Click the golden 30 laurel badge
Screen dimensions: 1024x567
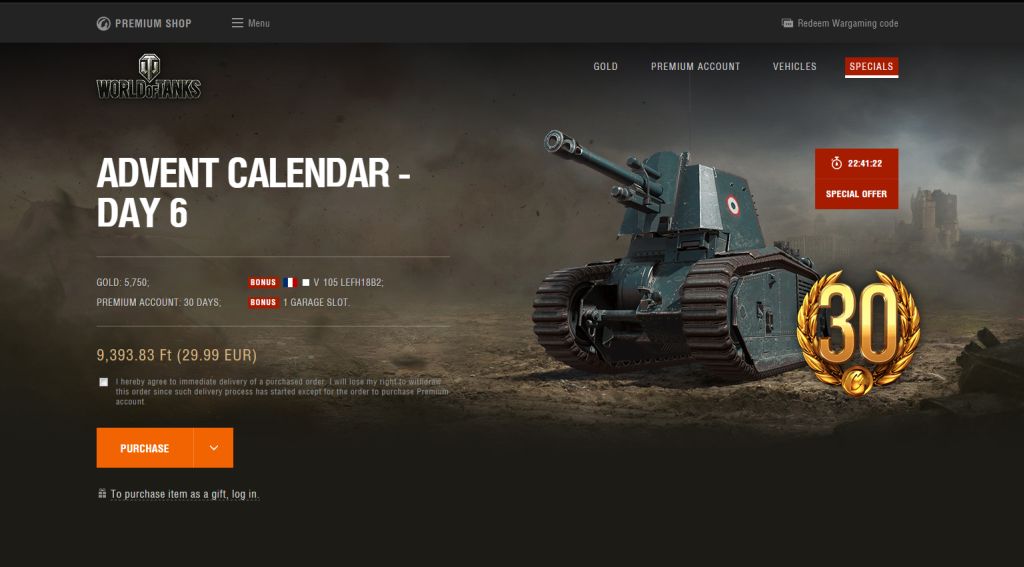(x=858, y=332)
